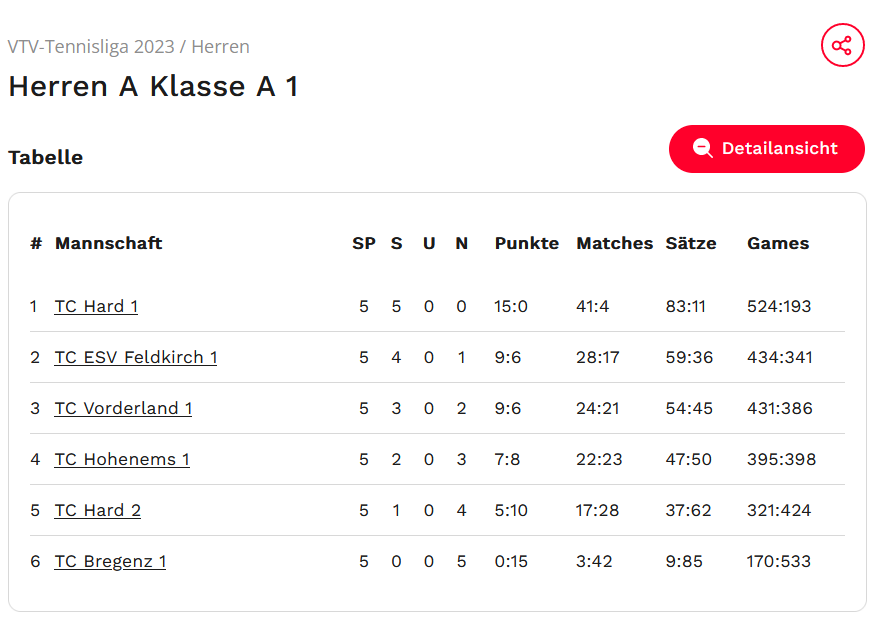Click the Games column header
Screen dimensions: 878x639
click(x=778, y=243)
